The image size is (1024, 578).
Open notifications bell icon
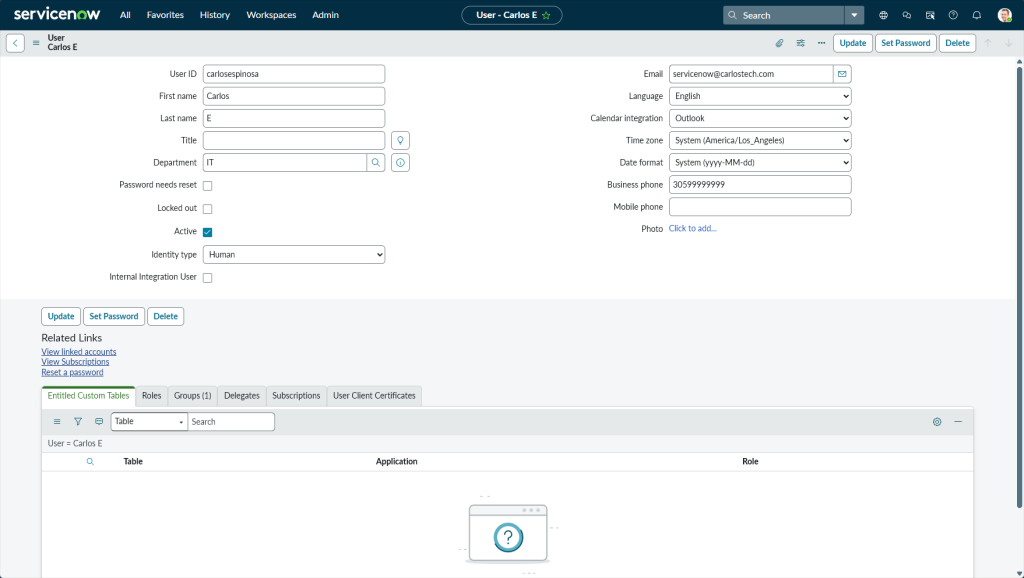point(976,15)
